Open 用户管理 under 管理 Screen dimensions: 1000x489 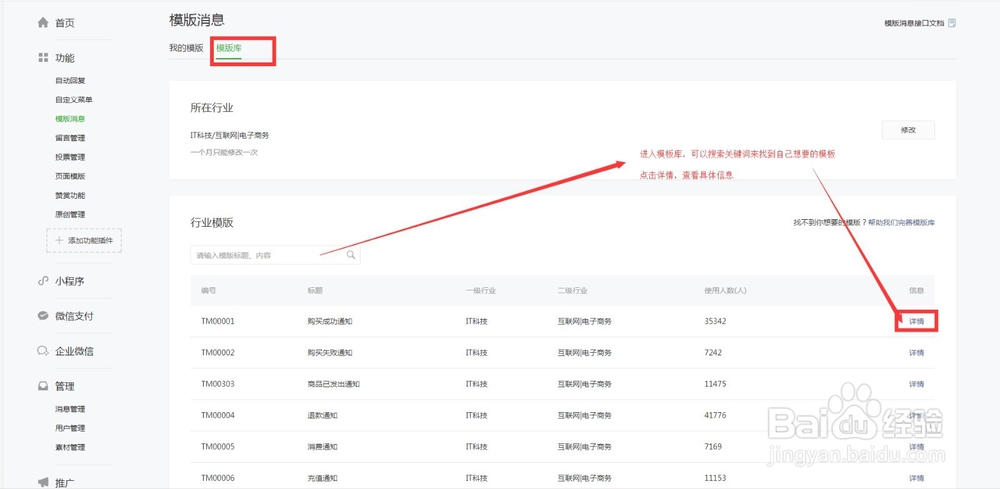click(70, 428)
